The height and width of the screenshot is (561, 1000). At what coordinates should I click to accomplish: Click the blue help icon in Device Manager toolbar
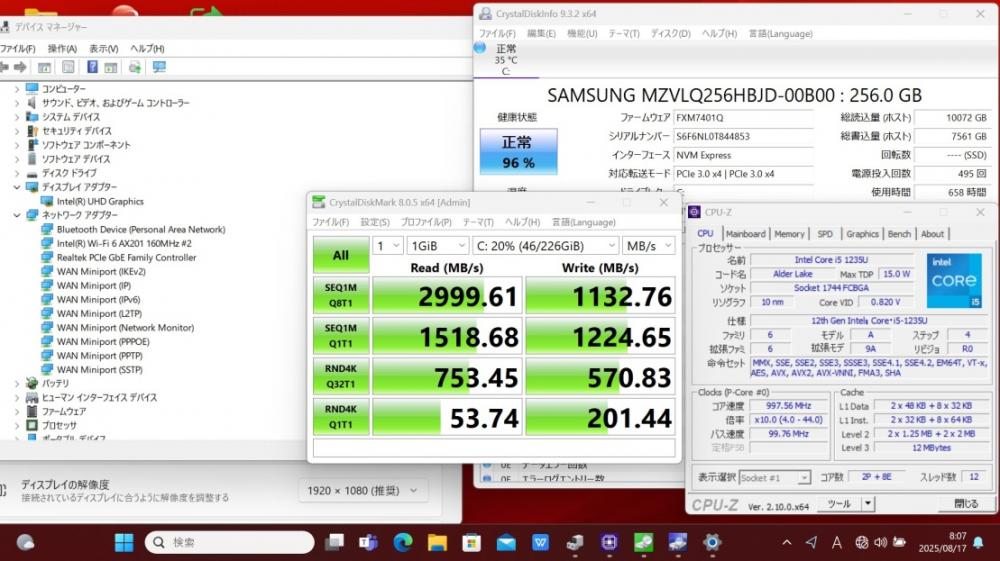coord(92,67)
